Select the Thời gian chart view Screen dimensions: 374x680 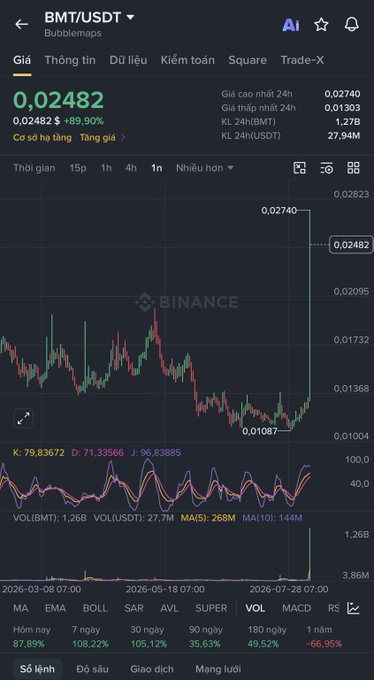pos(34,168)
